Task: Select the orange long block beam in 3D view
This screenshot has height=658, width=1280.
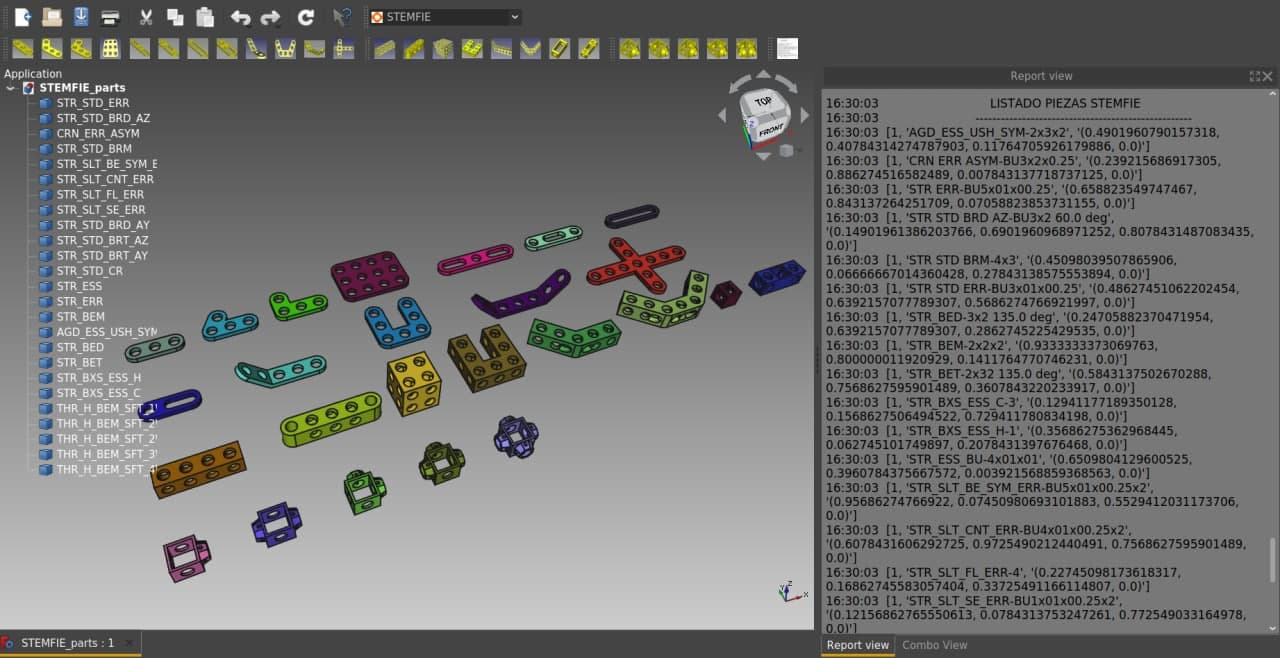Action: pyautogui.click(x=198, y=469)
